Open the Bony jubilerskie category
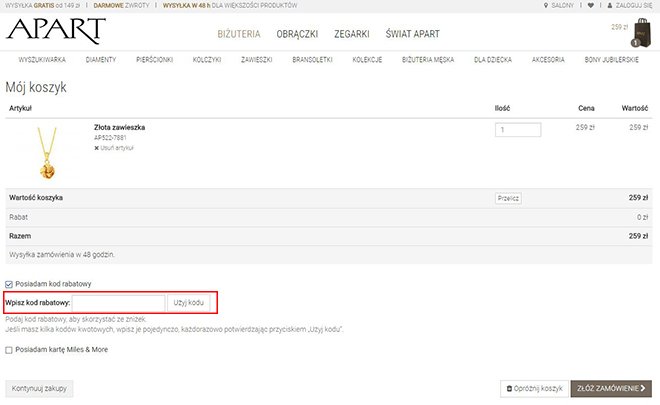The height and width of the screenshot is (405, 660). point(611,60)
